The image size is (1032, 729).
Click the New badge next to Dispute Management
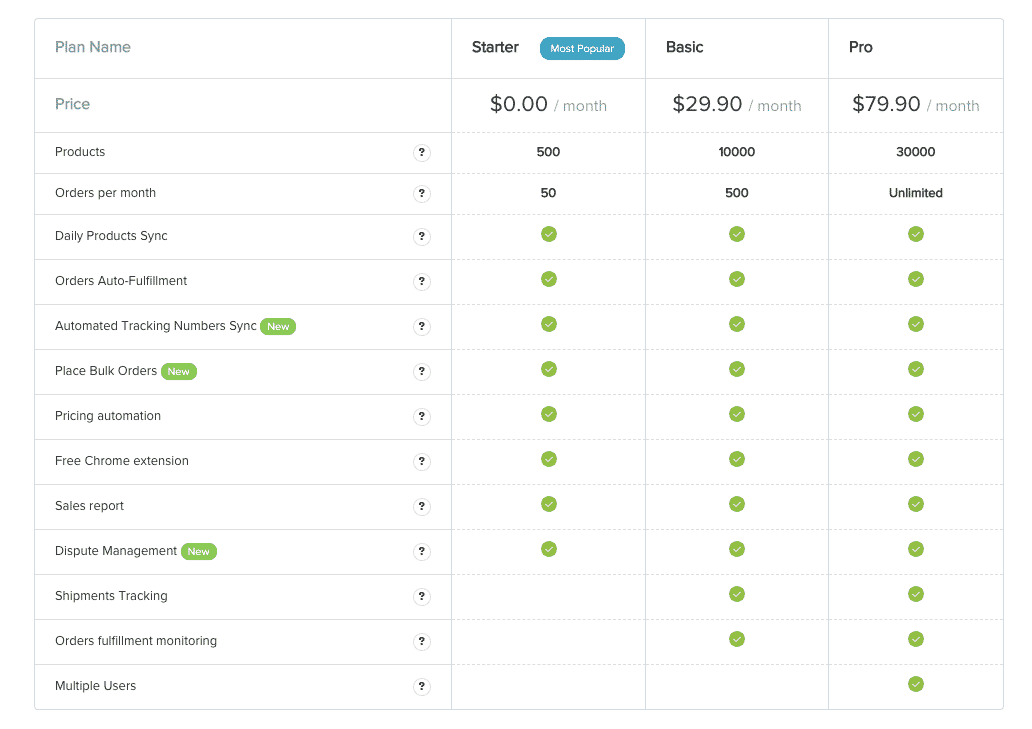click(199, 552)
